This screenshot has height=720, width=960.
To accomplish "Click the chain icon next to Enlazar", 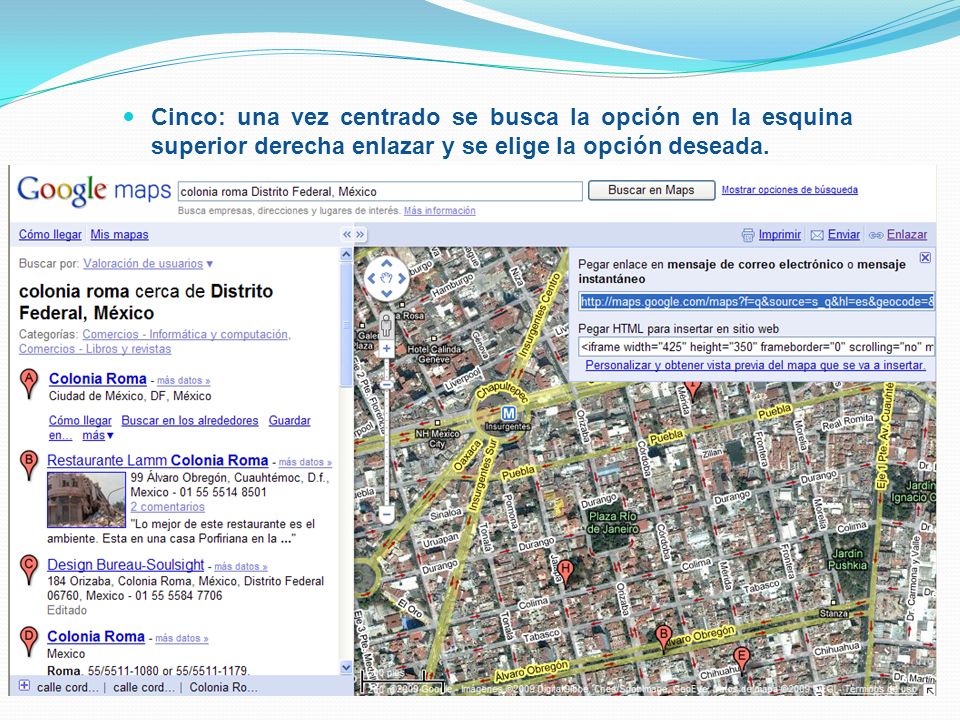I will (876, 234).
